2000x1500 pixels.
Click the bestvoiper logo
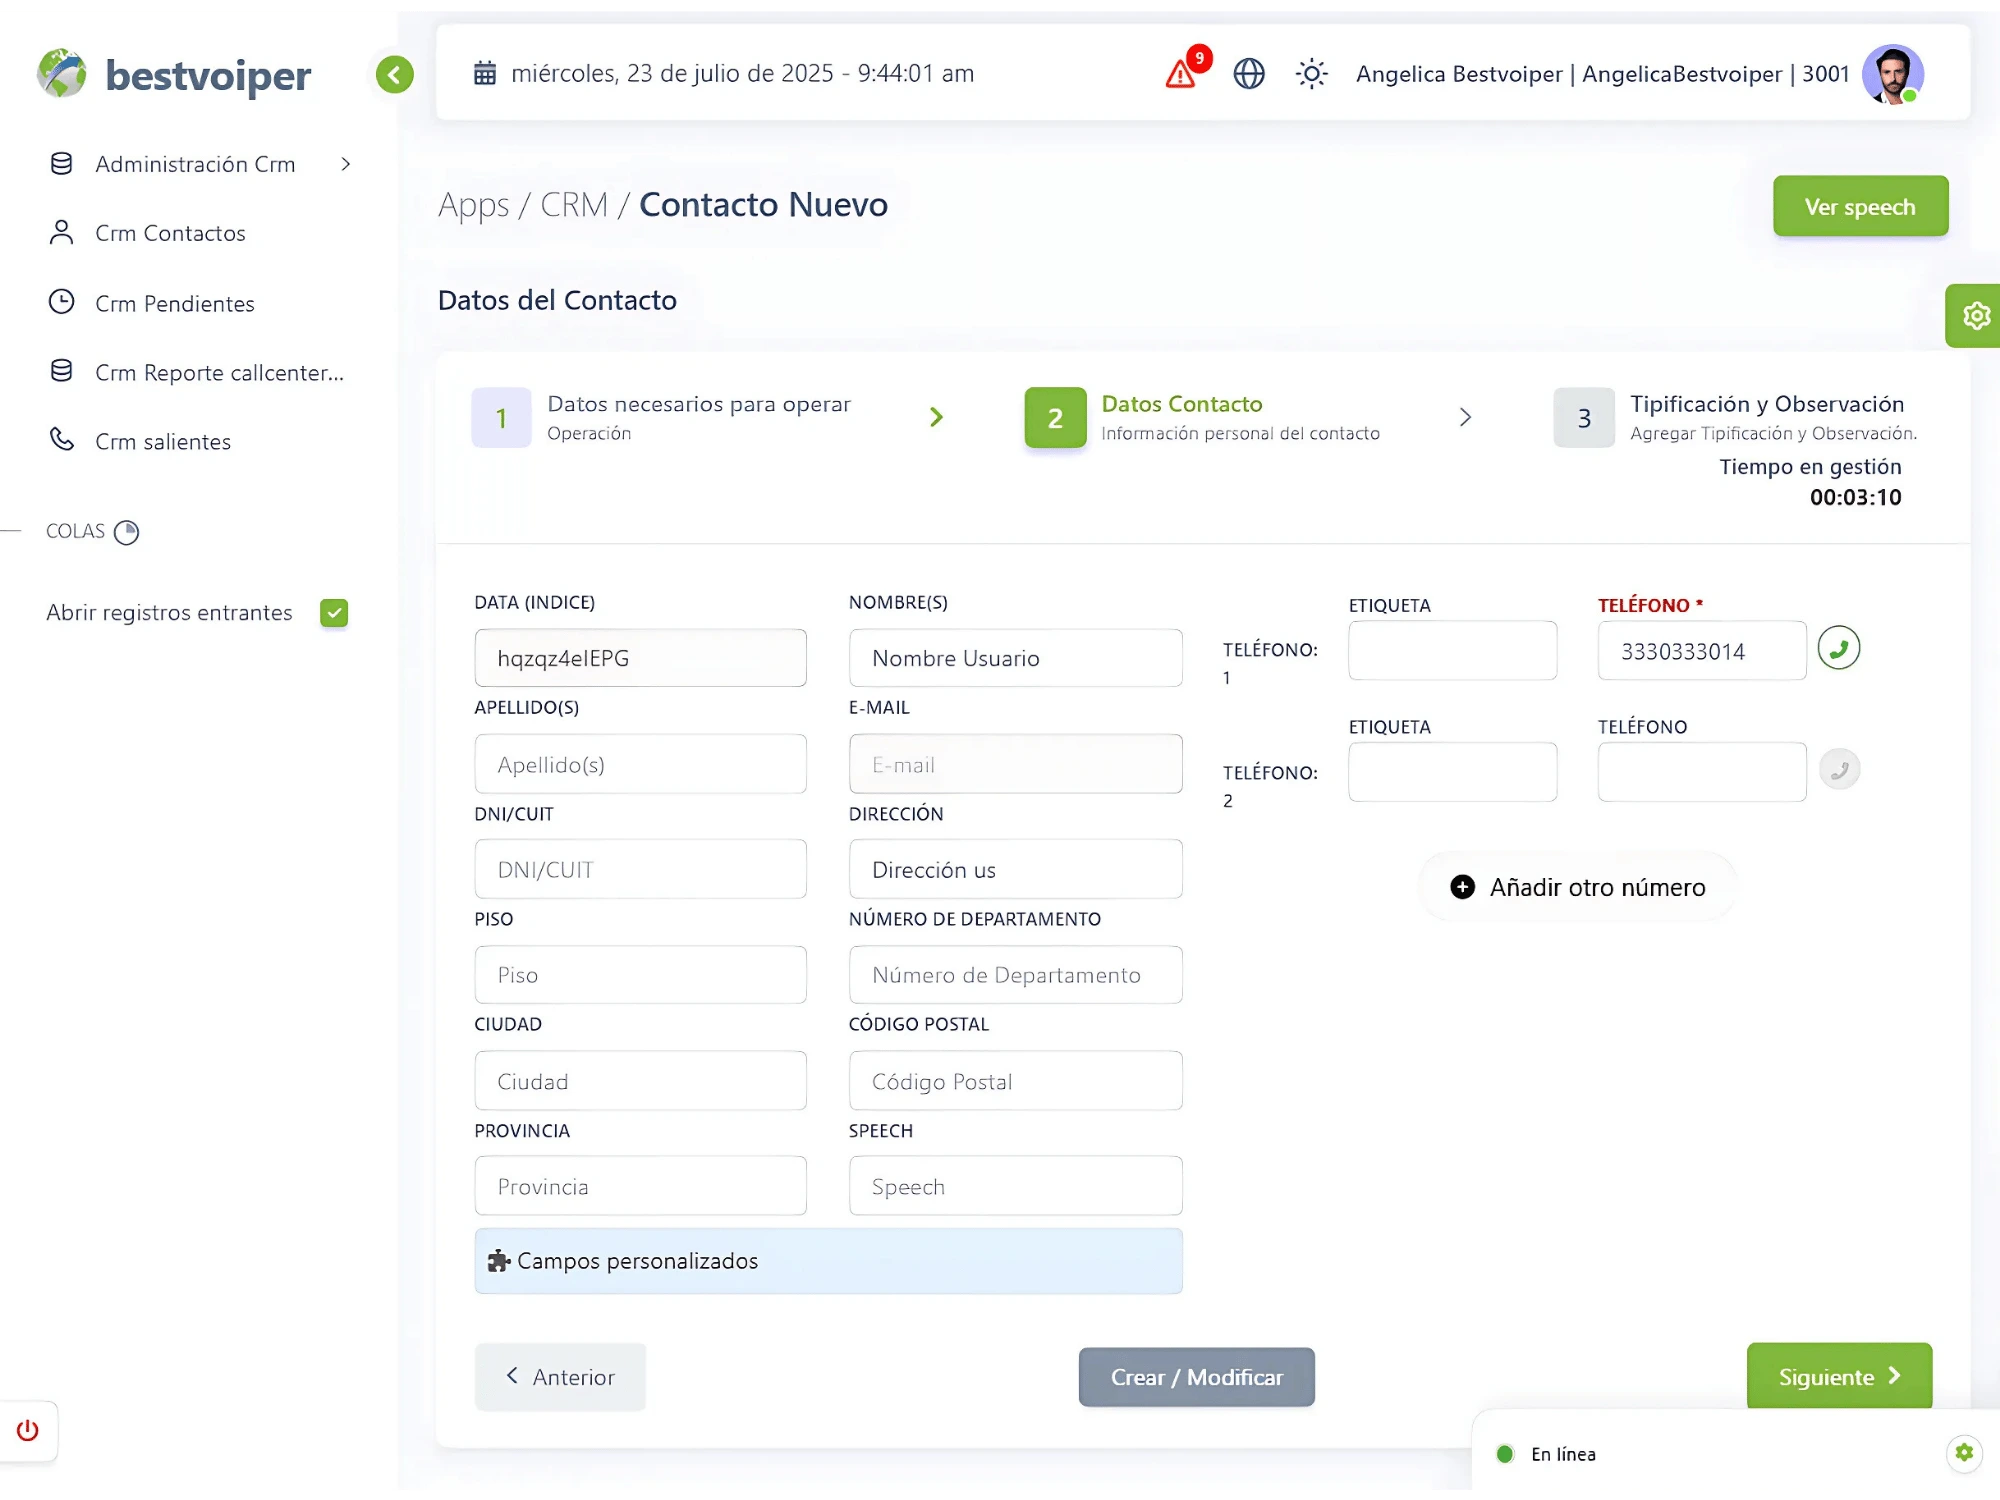click(174, 74)
